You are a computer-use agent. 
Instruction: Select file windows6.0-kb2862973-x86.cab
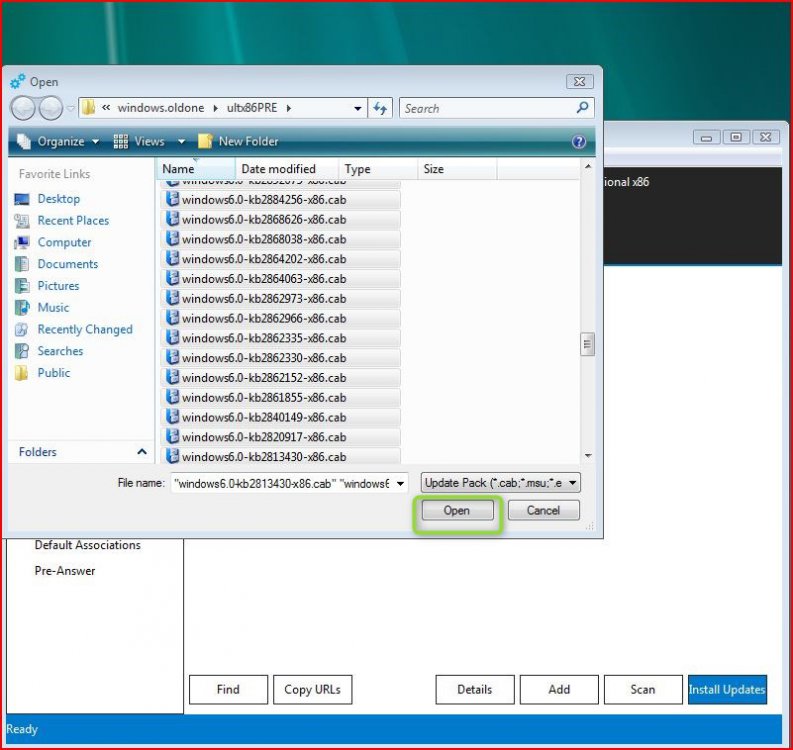pos(281,298)
